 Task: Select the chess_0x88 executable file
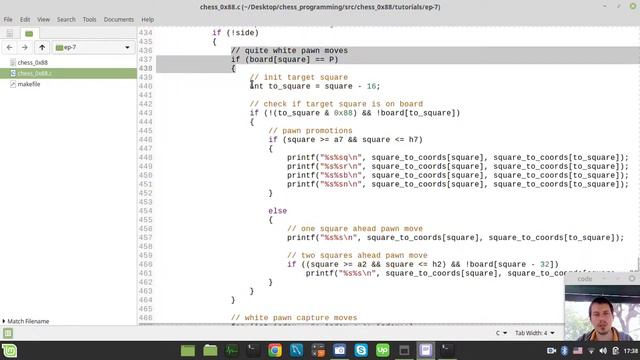coord(32,62)
